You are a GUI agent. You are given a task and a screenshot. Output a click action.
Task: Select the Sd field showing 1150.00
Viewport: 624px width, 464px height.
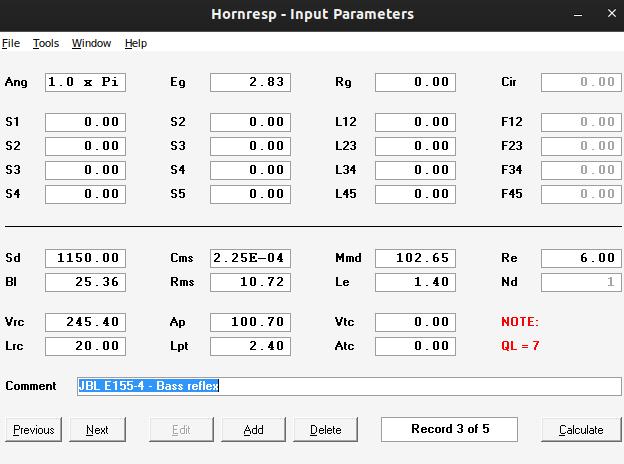86,258
